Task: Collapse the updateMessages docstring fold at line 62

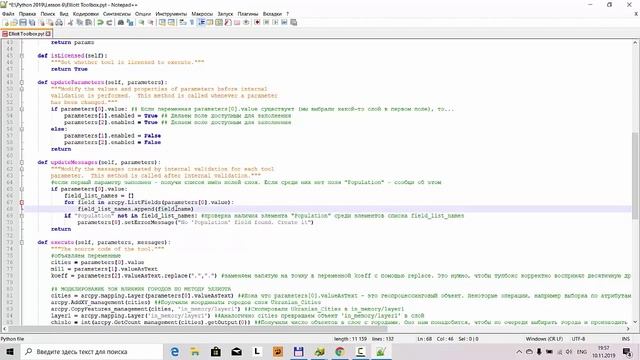Action: click(x=22, y=169)
